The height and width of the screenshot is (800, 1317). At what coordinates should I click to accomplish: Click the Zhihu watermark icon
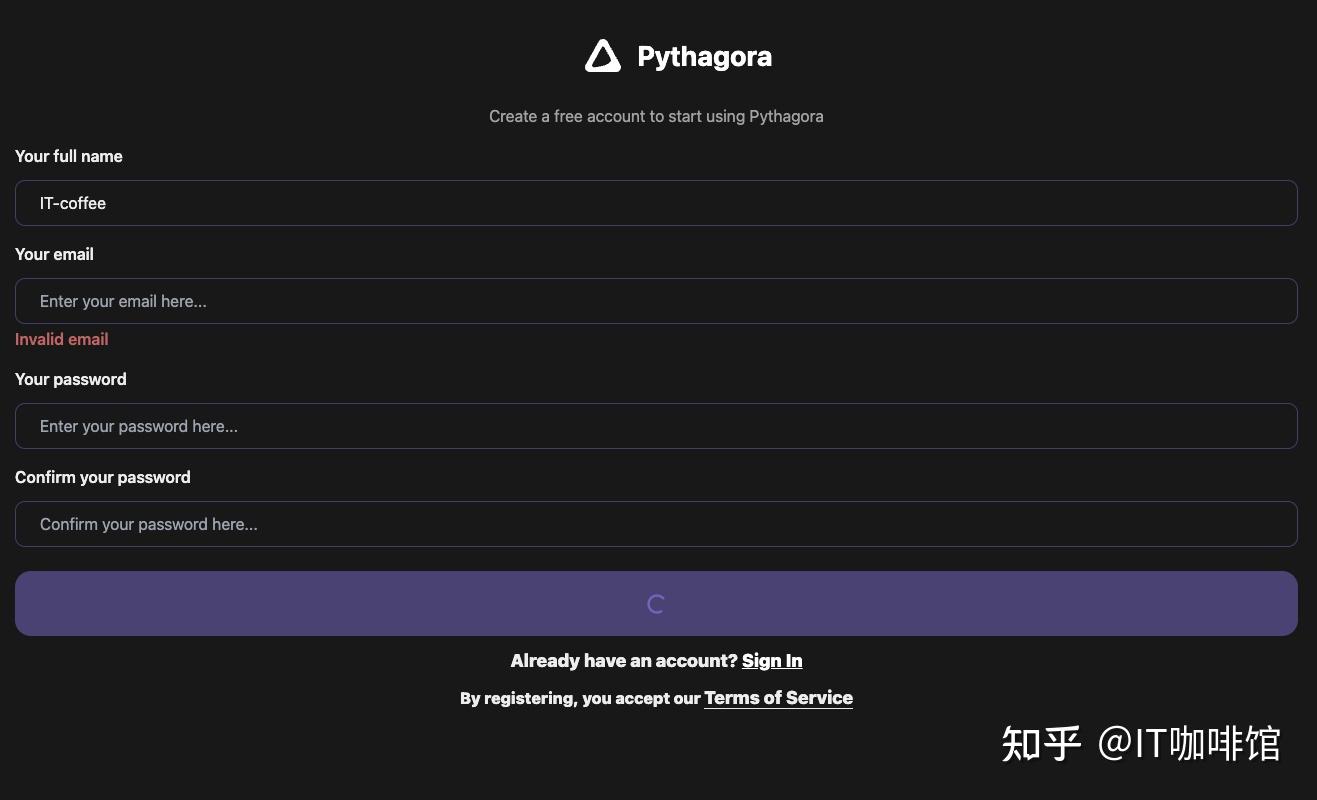1041,743
